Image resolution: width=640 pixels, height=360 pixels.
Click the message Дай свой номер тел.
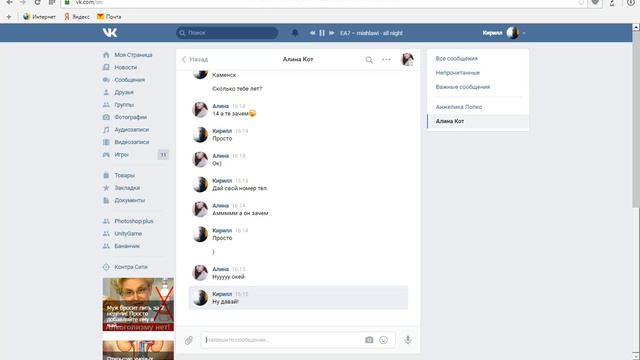[240, 188]
